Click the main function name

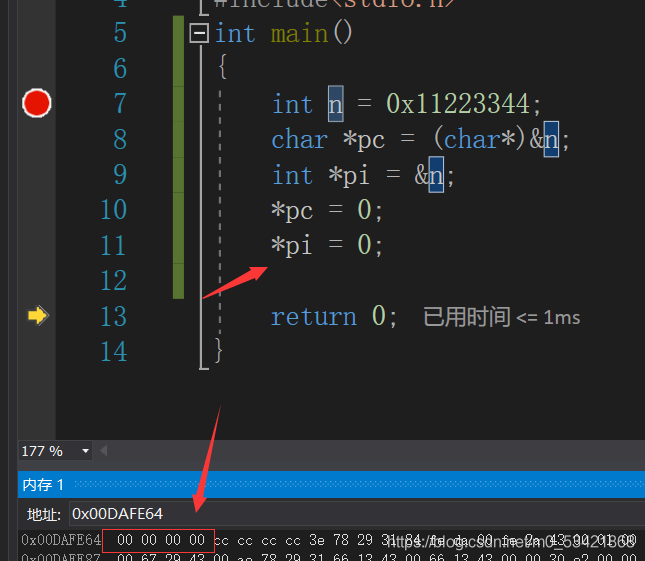pos(299,33)
